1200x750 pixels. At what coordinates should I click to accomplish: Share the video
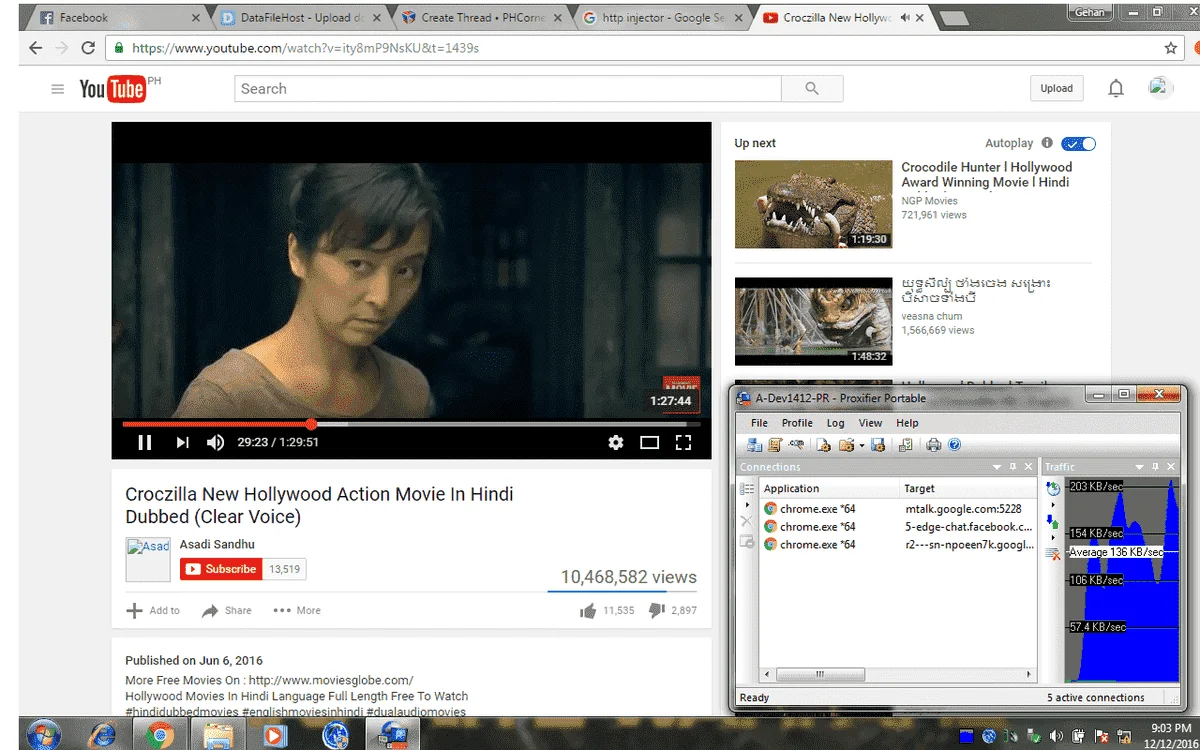[227, 610]
